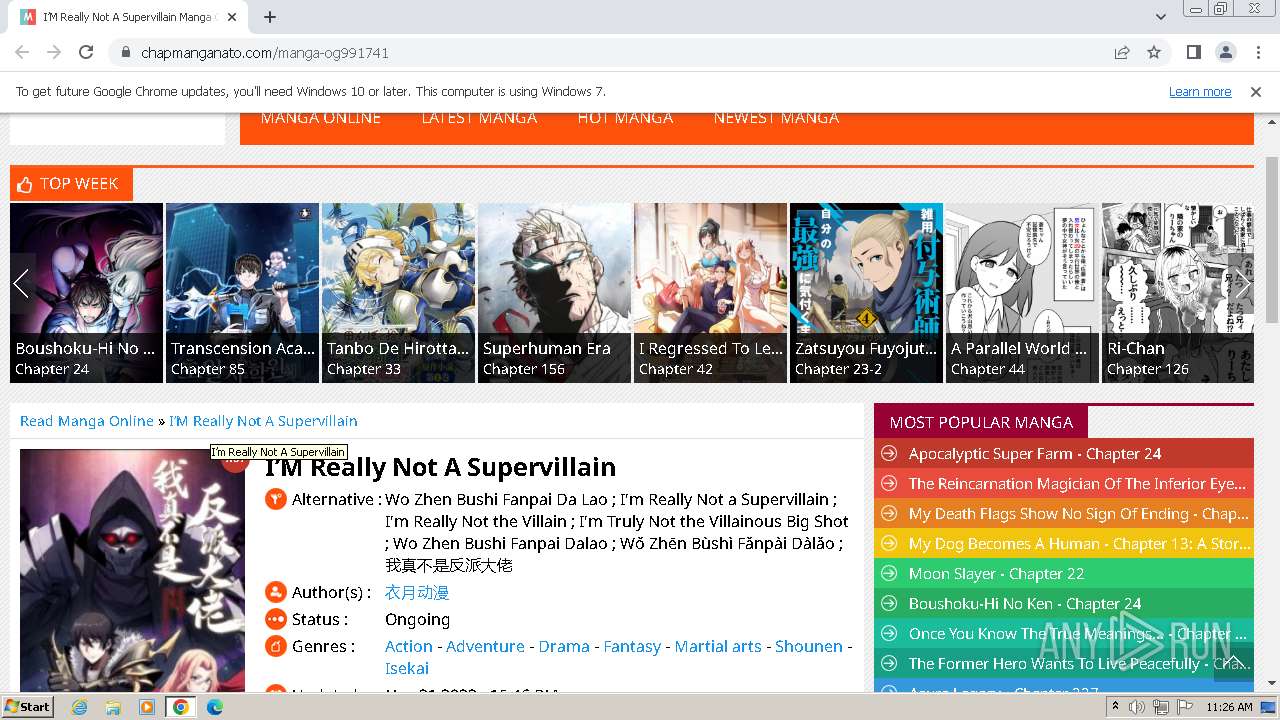This screenshot has height=720, width=1280.
Task: Dismiss the Chrome update notification bar
Action: pos(1256,91)
